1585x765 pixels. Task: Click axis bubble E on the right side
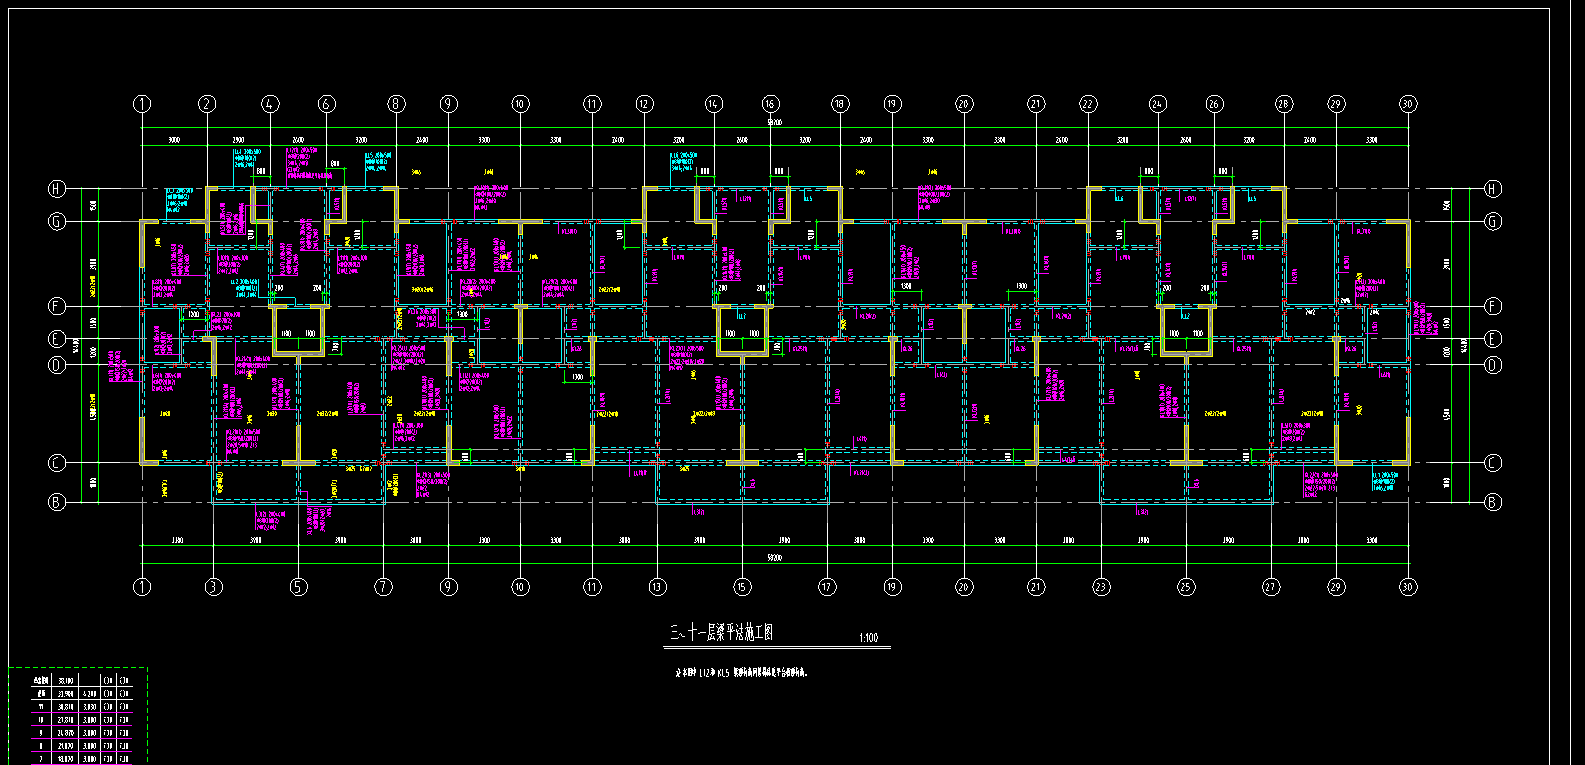tap(1493, 339)
